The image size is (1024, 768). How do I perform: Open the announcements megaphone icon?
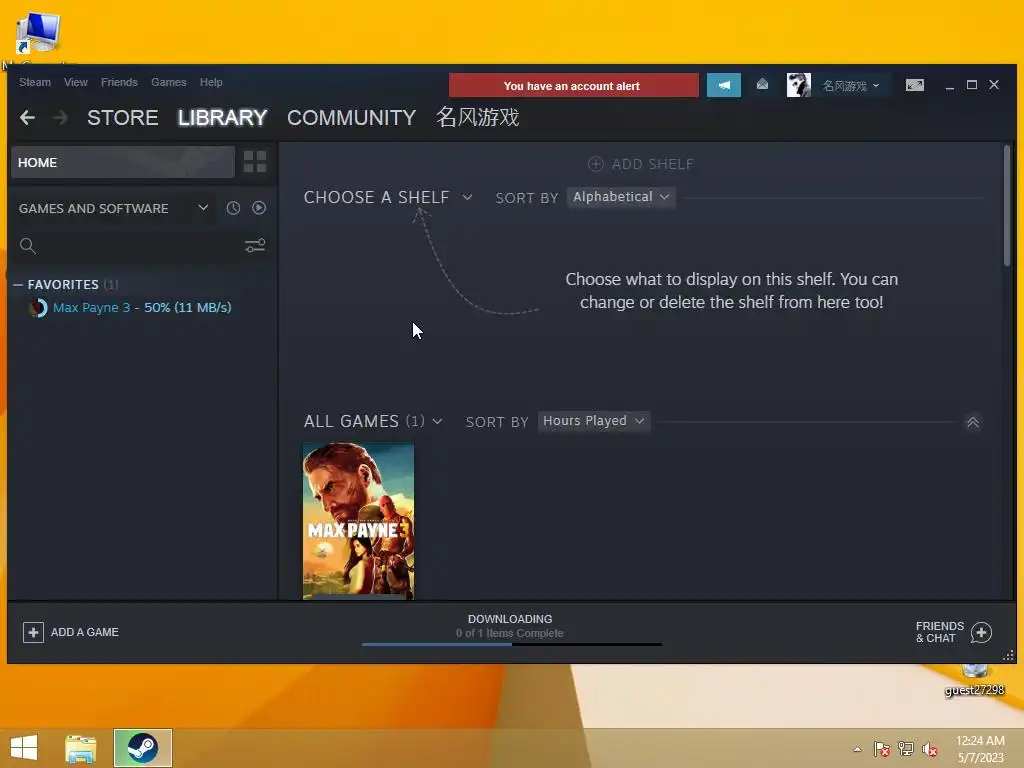[x=724, y=86]
